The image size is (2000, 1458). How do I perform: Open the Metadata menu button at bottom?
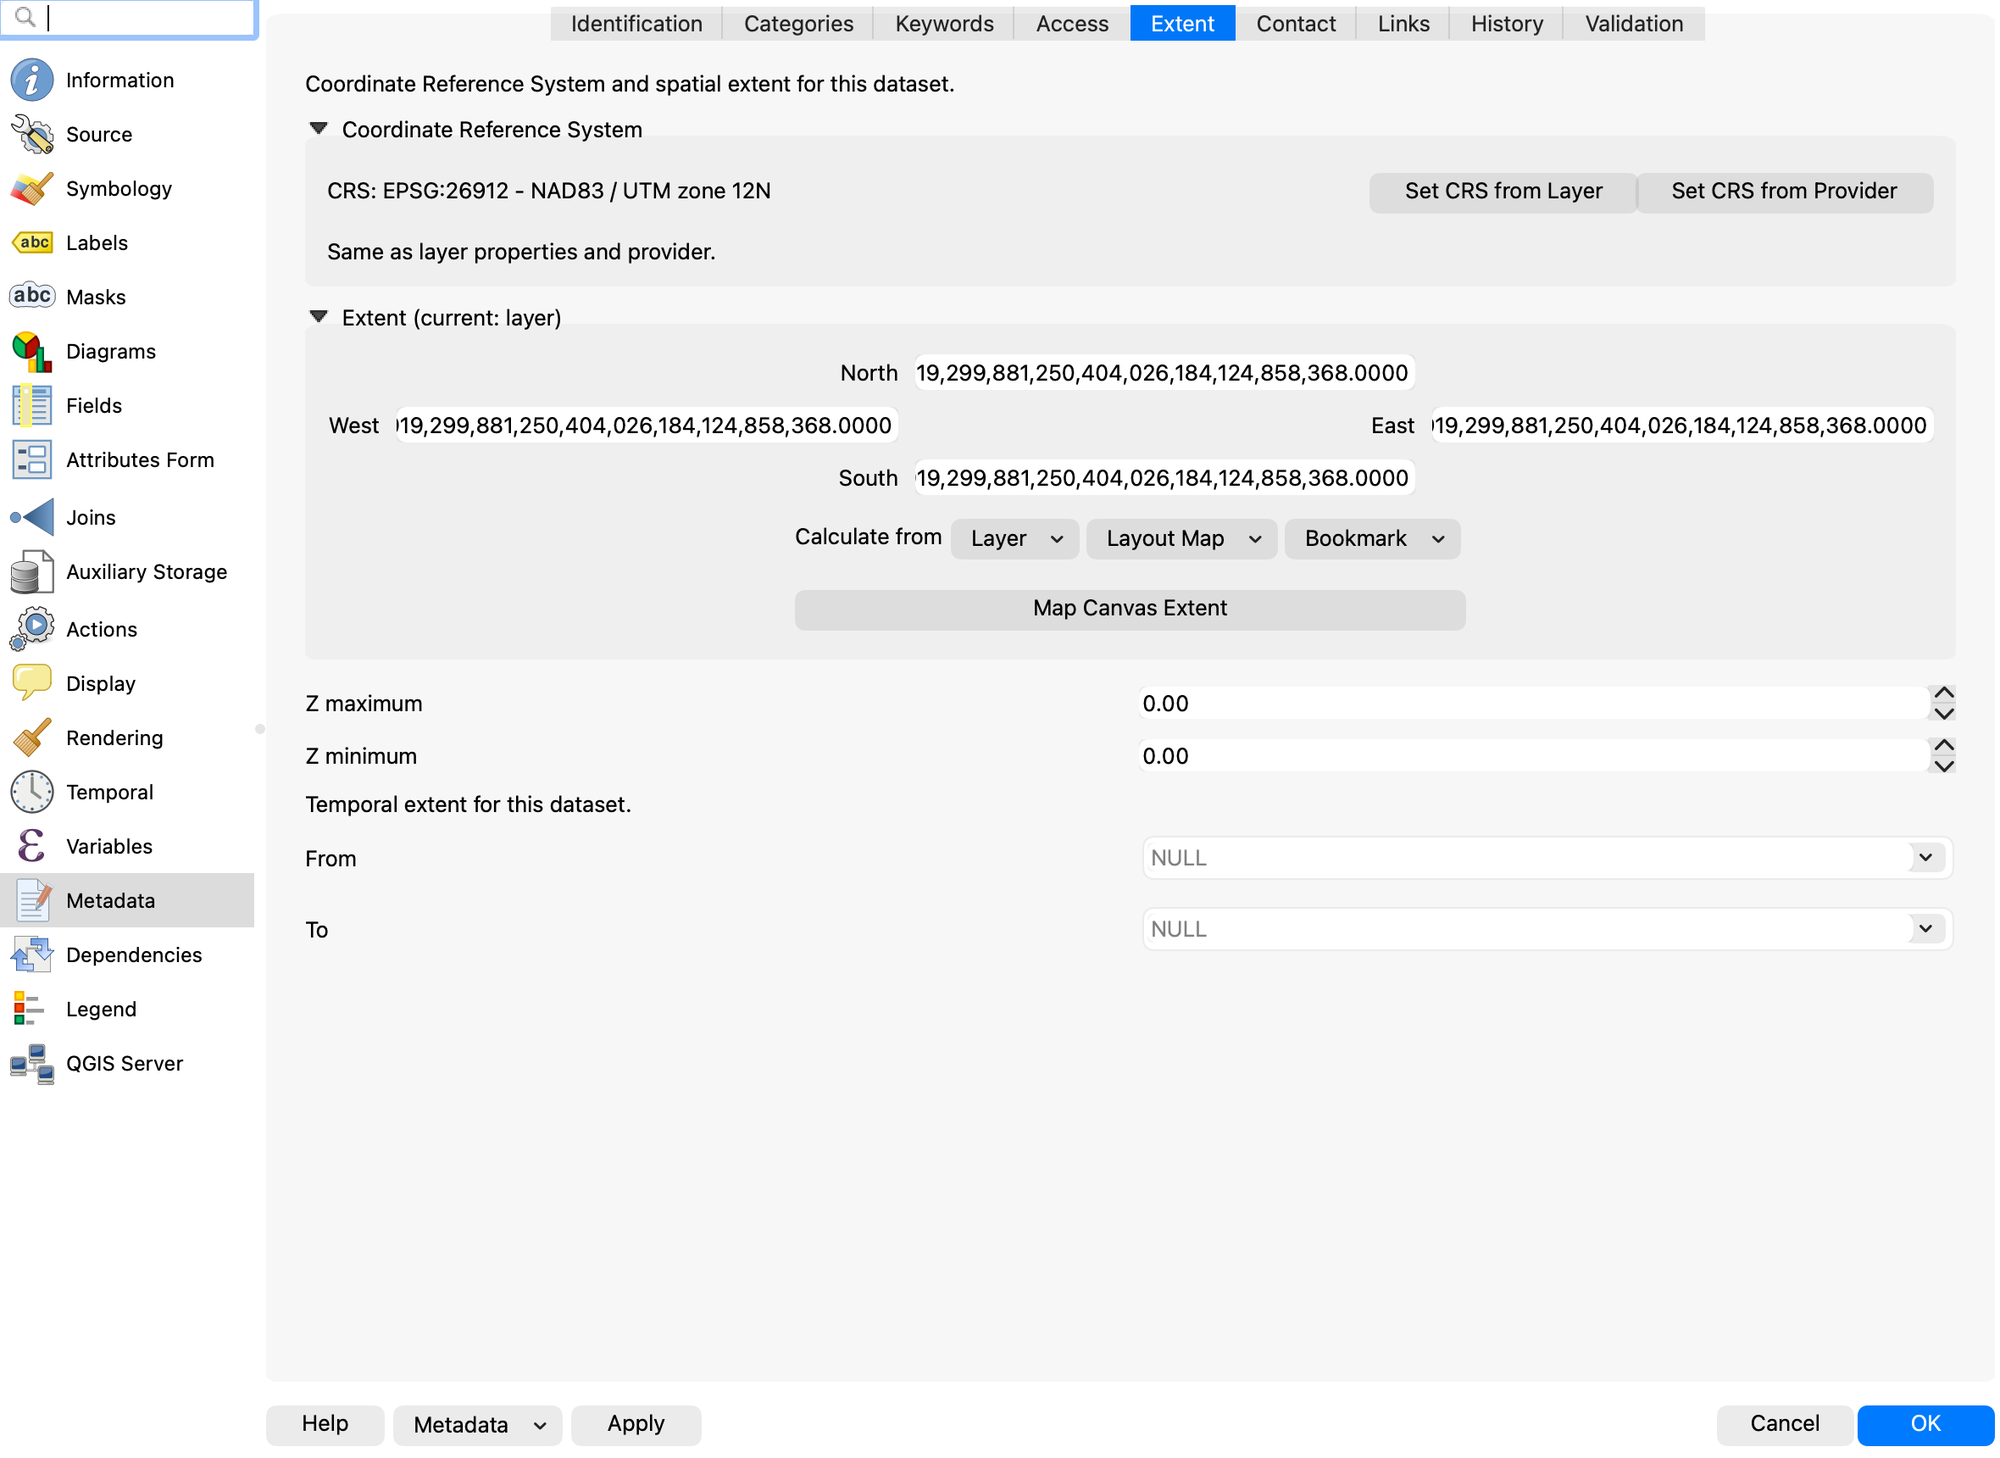tap(478, 1424)
